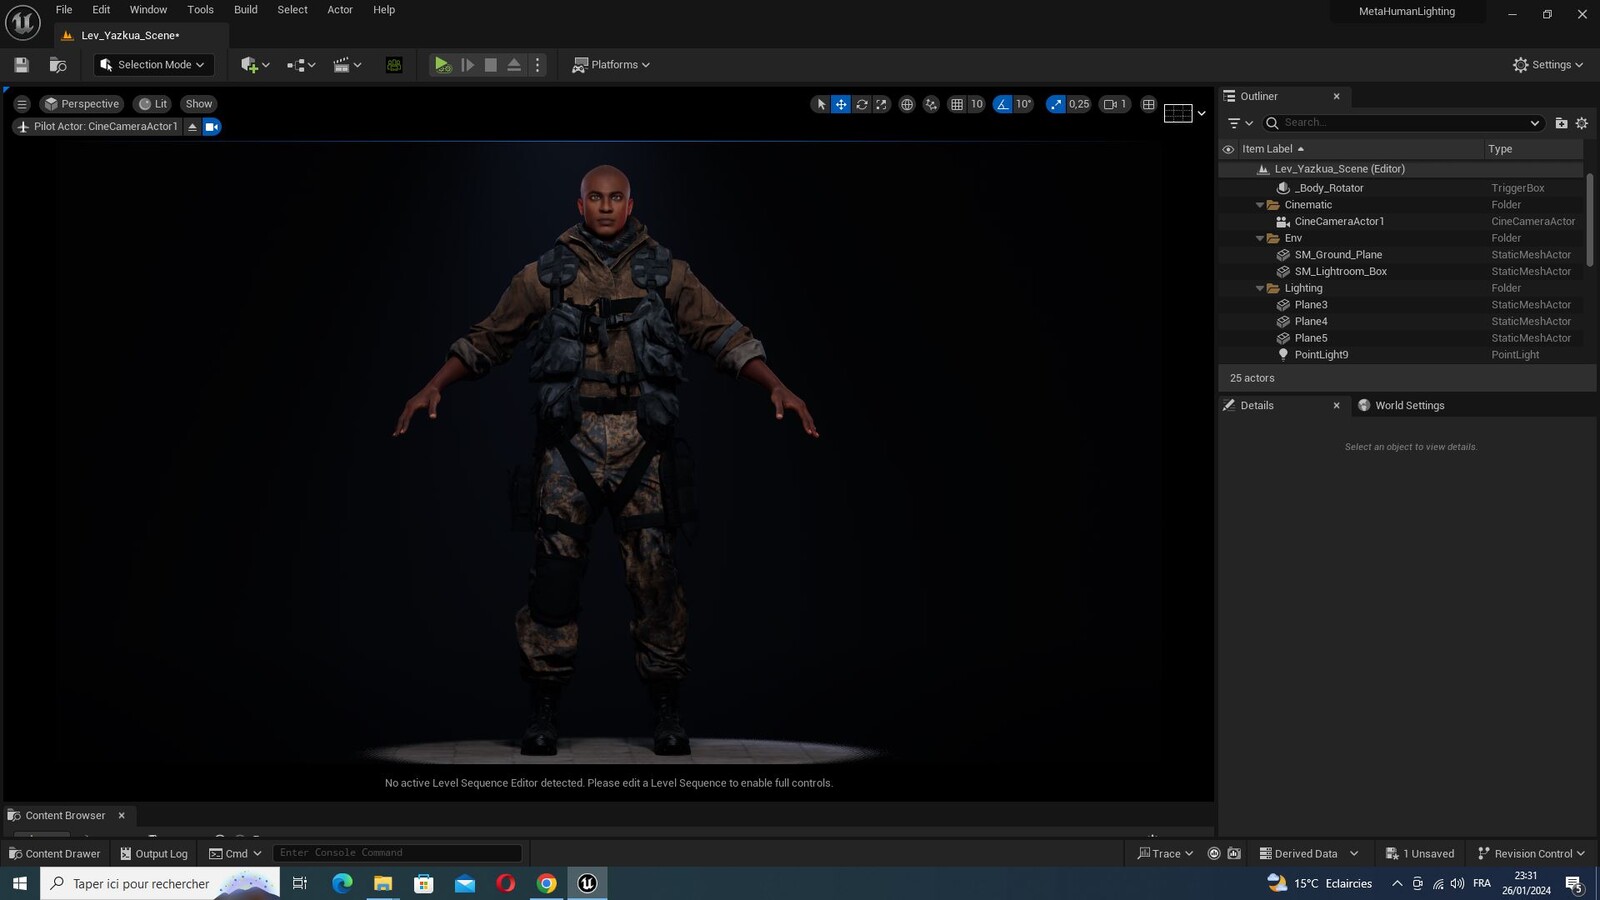Open the Output Log
The height and width of the screenshot is (900, 1600).
(x=154, y=854)
